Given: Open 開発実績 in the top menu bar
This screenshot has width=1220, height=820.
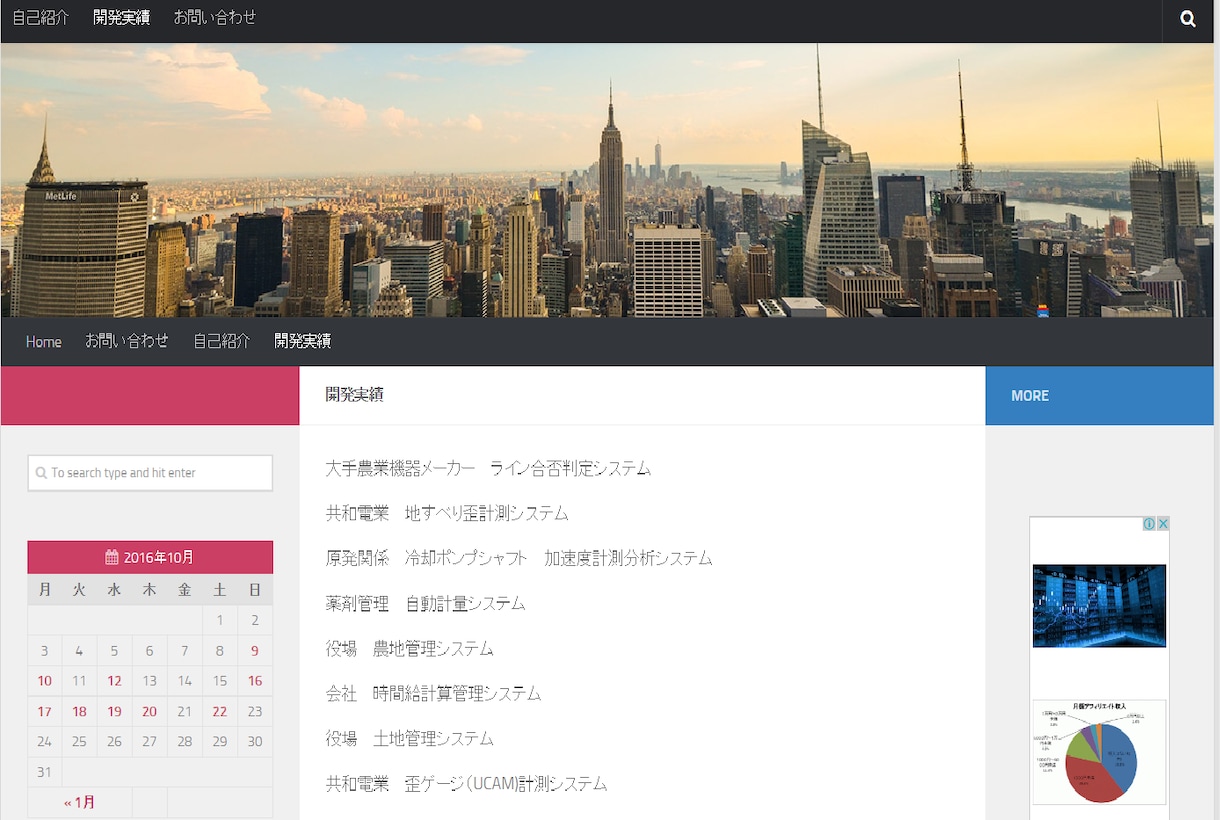Looking at the screenshot, I should click(122, 17).
